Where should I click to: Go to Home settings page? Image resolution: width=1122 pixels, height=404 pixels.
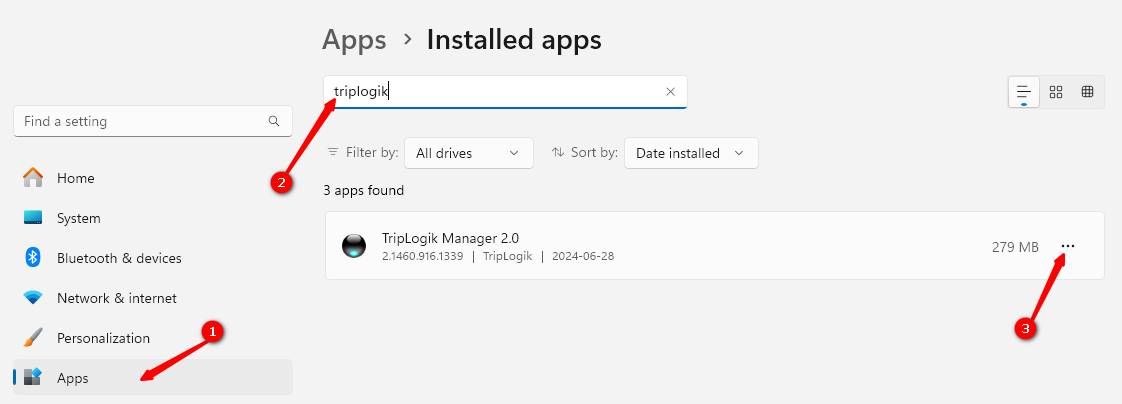click(153, 177)
